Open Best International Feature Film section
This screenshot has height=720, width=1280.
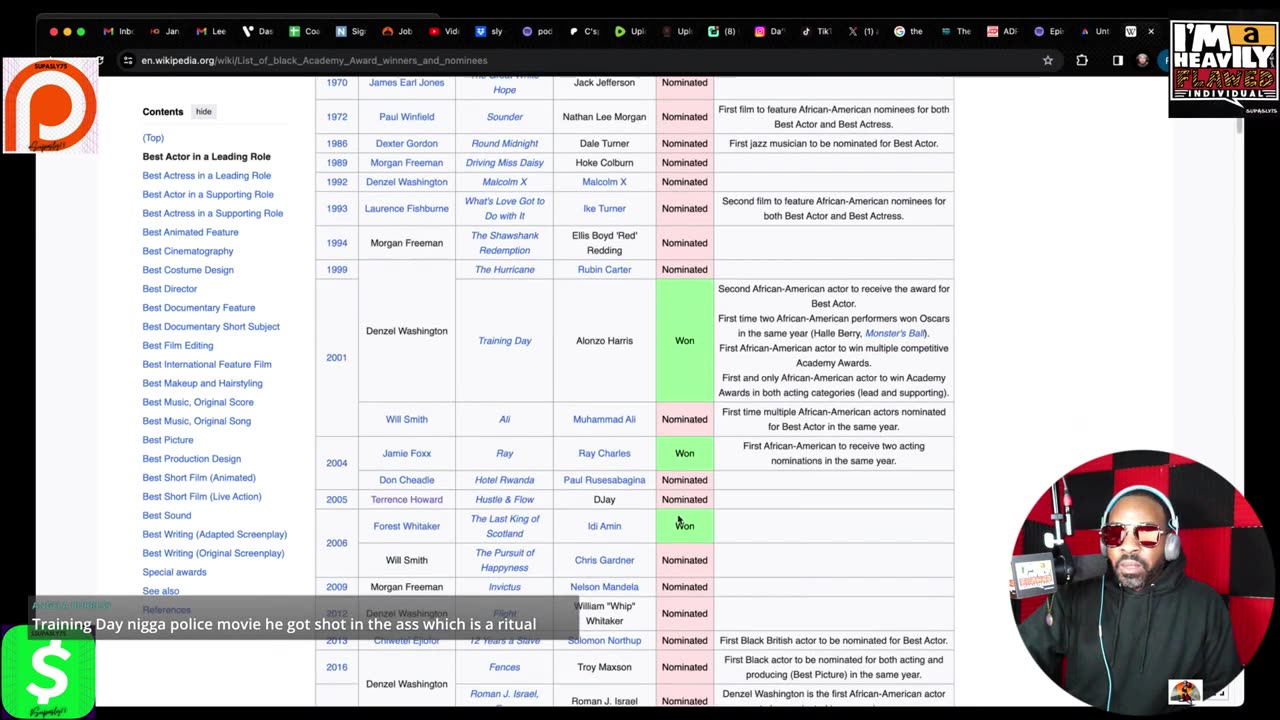click(207, 365)
